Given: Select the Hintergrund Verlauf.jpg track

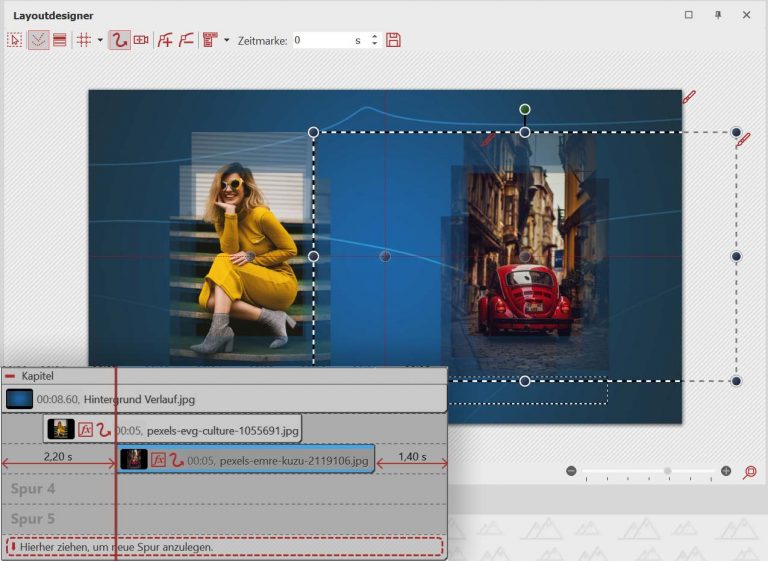Looking at the screenshot, I should tap(224, 399).
